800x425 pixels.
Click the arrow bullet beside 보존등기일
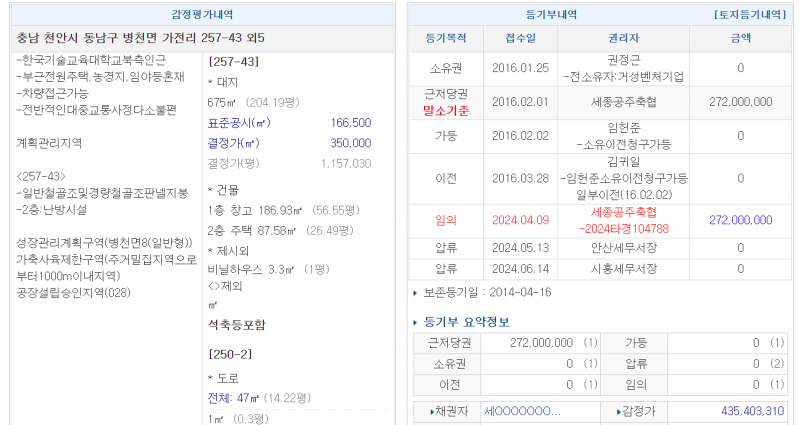click(x=416, y=293)
